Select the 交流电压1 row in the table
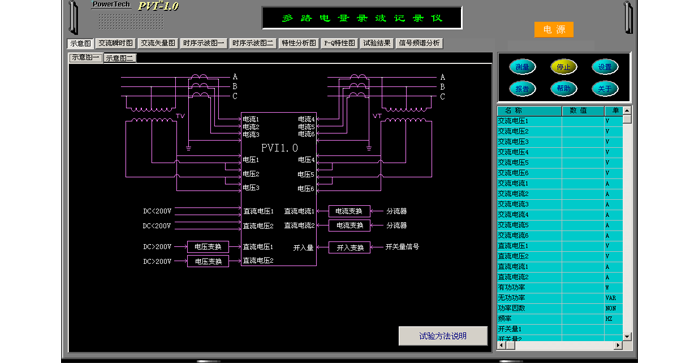The width and height of the screenshot is (700, 363). coord(560,121)
